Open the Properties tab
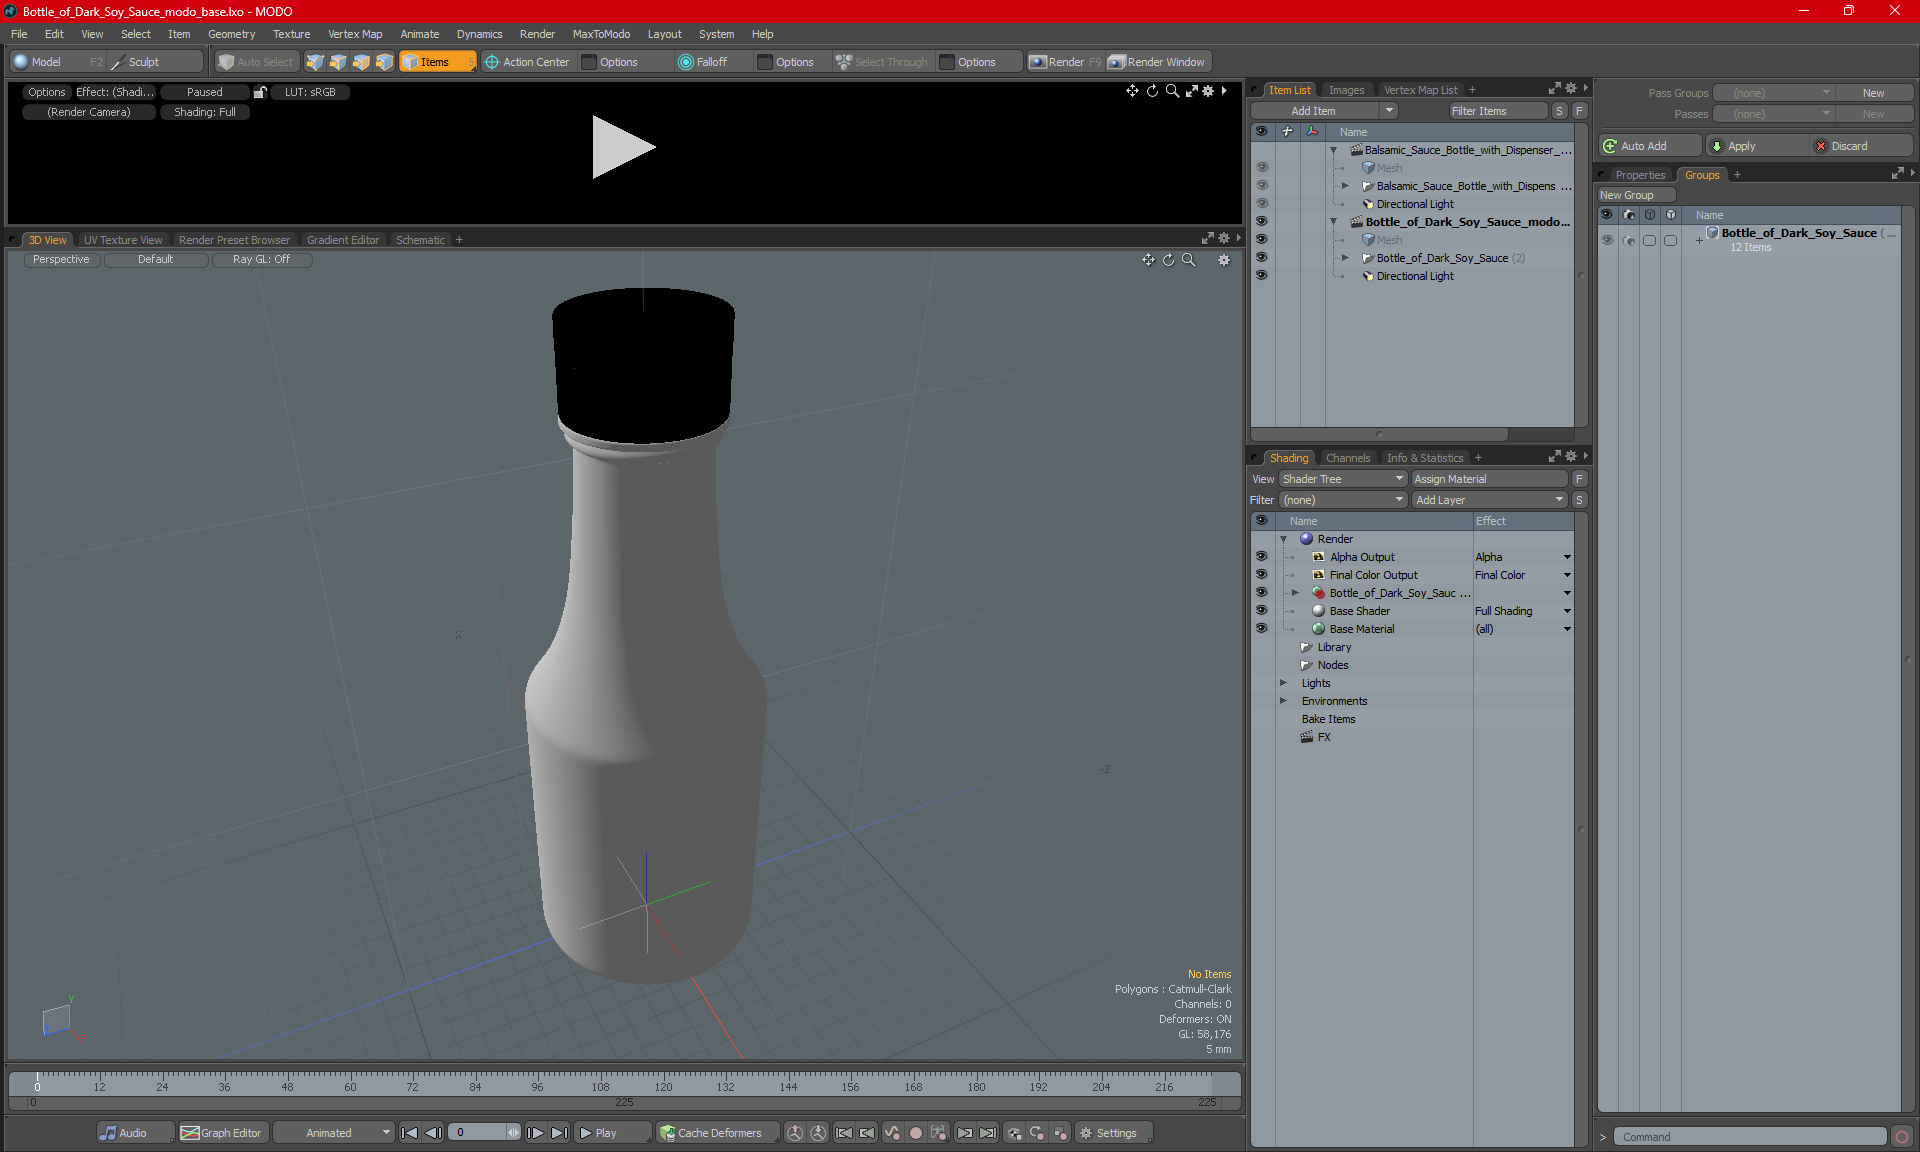 tap(1640, 175)
